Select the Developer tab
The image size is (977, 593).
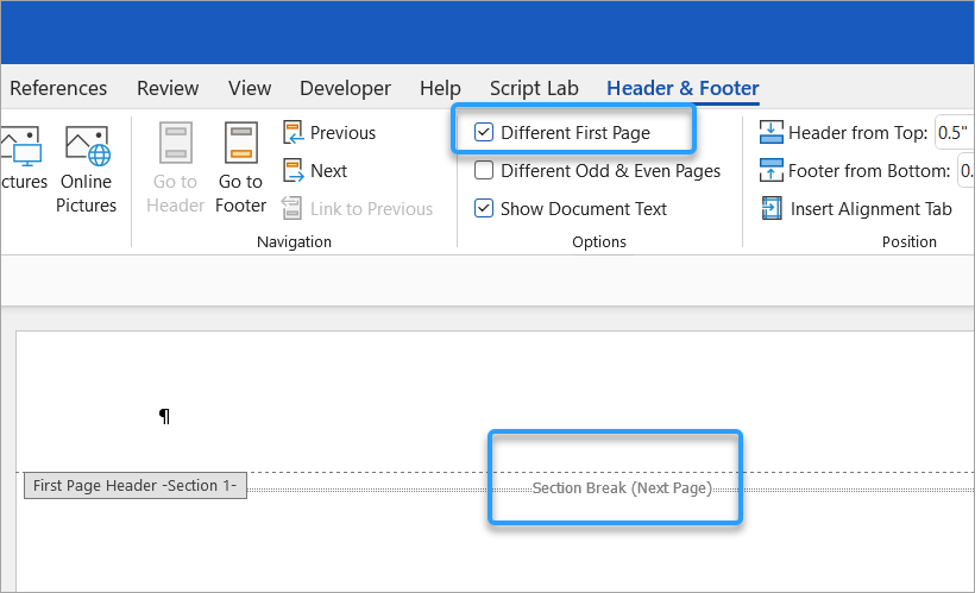tap(345, 88)
